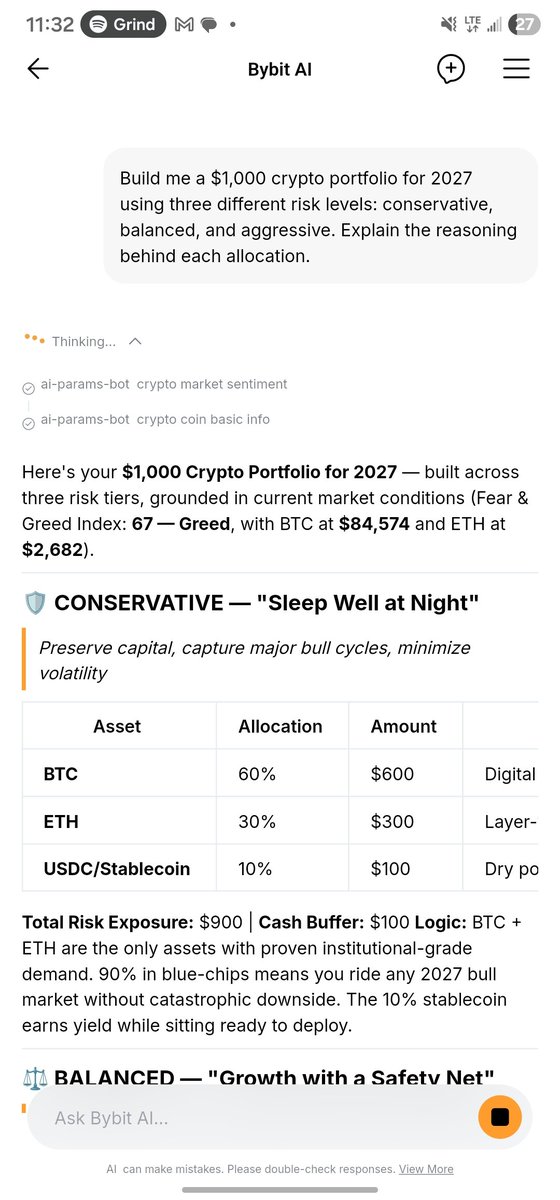Select the USDC/Stablecoin table row
560x1200 pixels.
pos(280,868)
